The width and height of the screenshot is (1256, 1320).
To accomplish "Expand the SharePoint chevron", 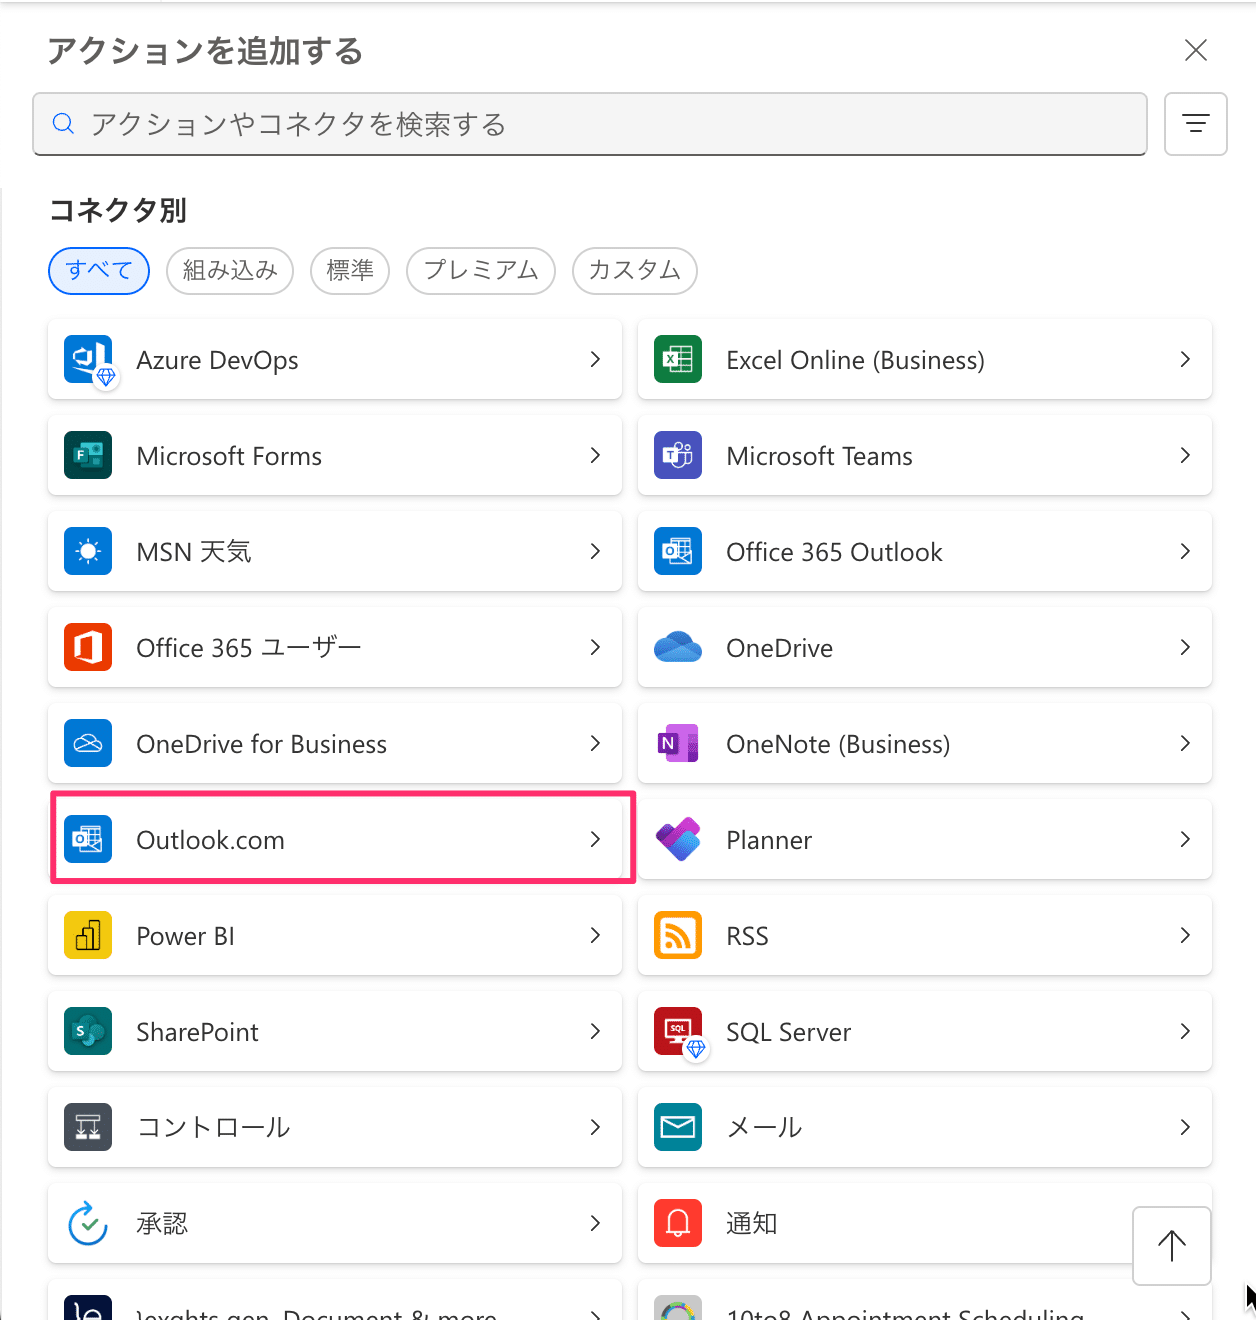I will coord(595,1032).
